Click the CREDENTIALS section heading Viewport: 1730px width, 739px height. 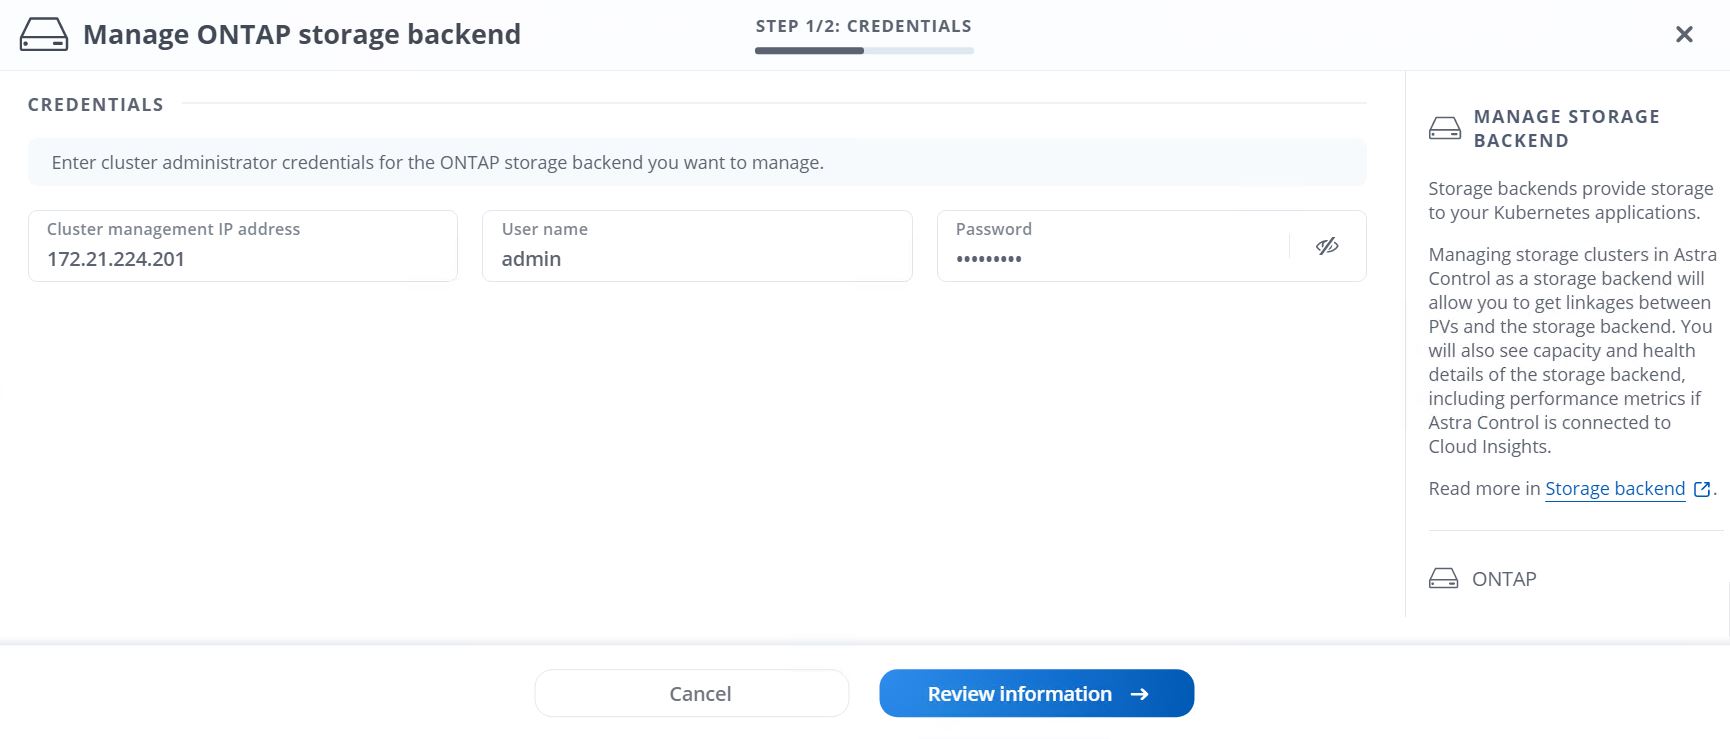[96, 105]
